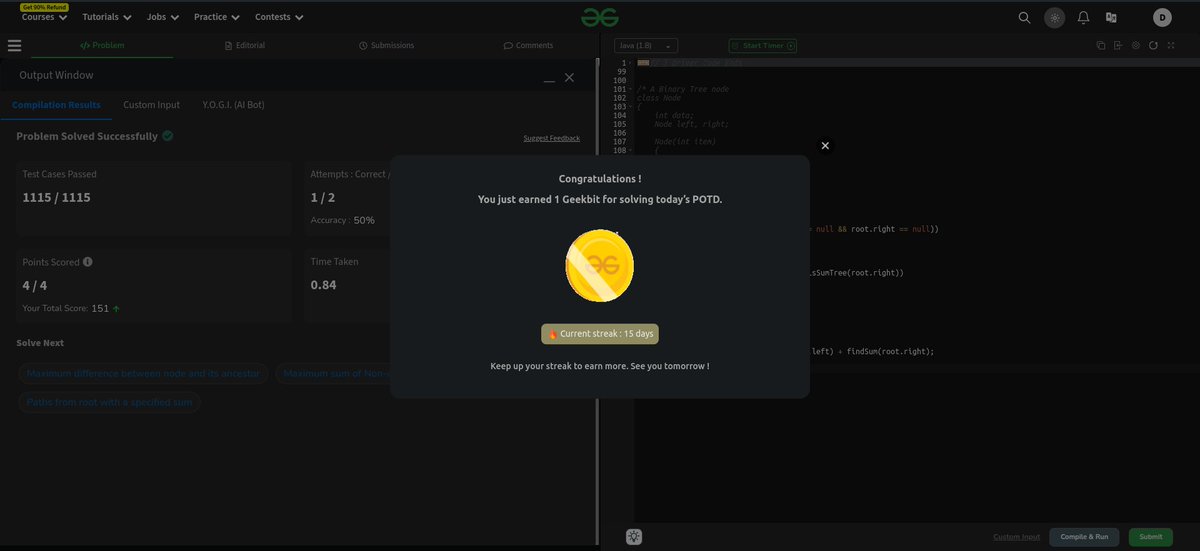Viewport: 1200px width, 551px height.
Task: Switch to the Problem tab
Action: tap(102, 45)
